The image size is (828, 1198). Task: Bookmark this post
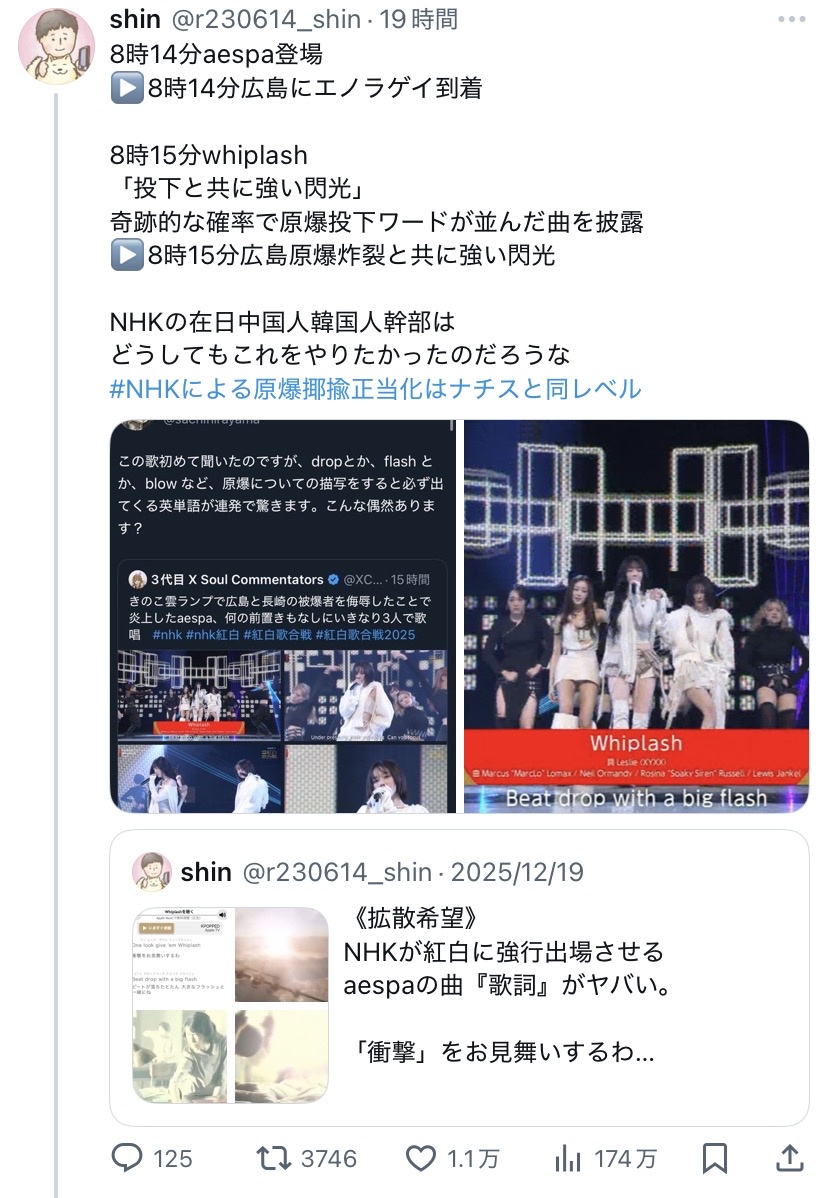click(x=715, y=1158)
